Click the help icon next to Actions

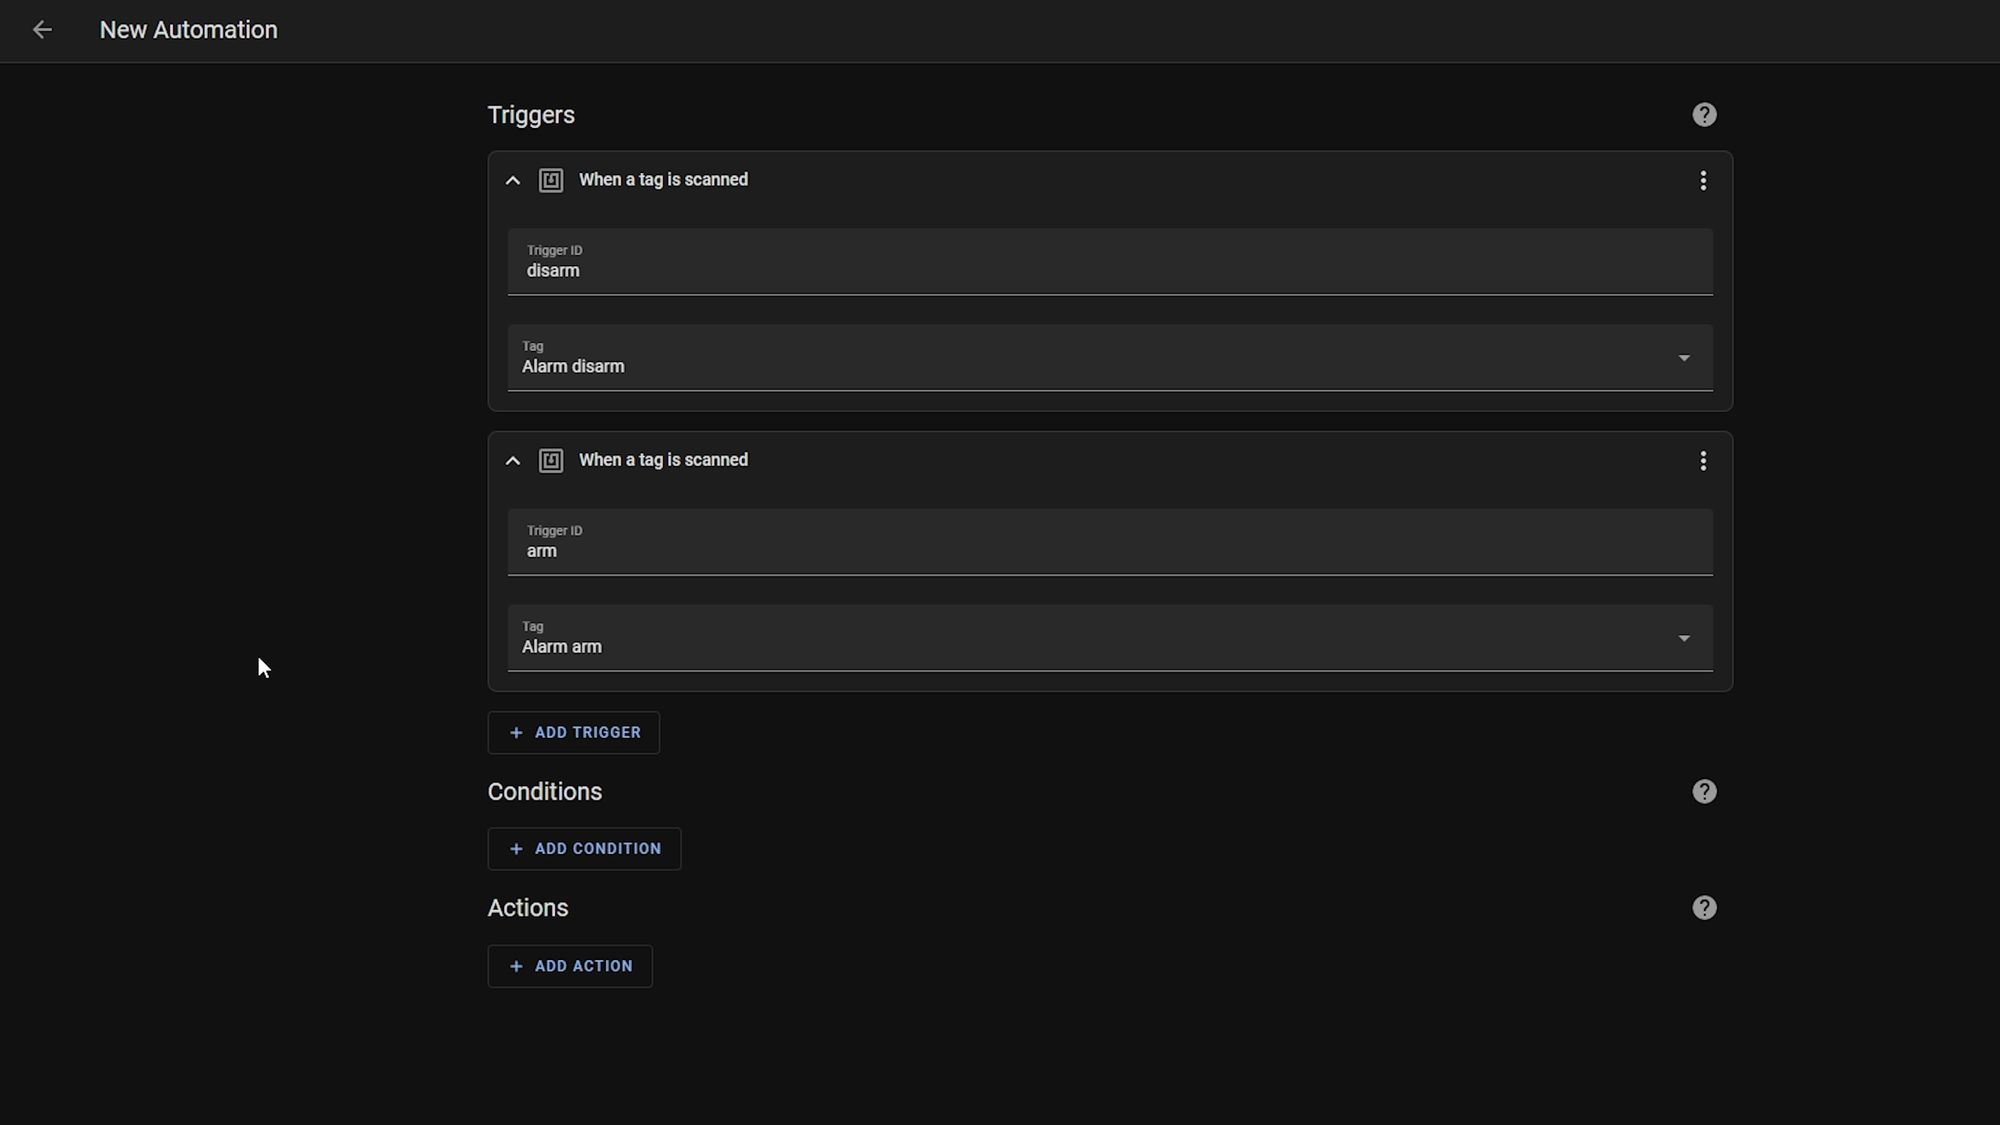click(1705, 908)
